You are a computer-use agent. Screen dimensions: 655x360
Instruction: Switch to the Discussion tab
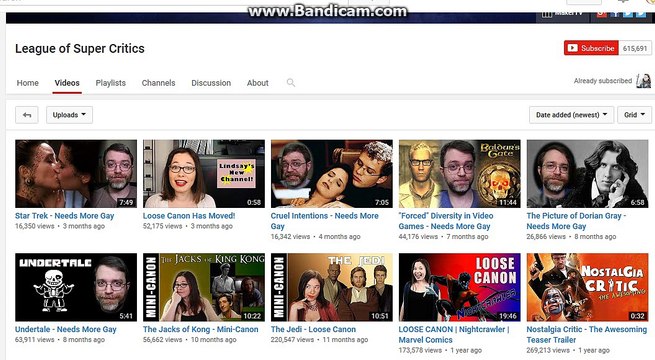point(211,83)
